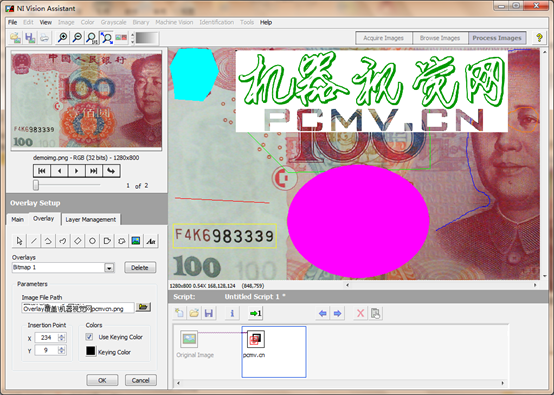Click the image browser slider handle
Viewport: 554px width, 395px height.
tap(36, 185)
